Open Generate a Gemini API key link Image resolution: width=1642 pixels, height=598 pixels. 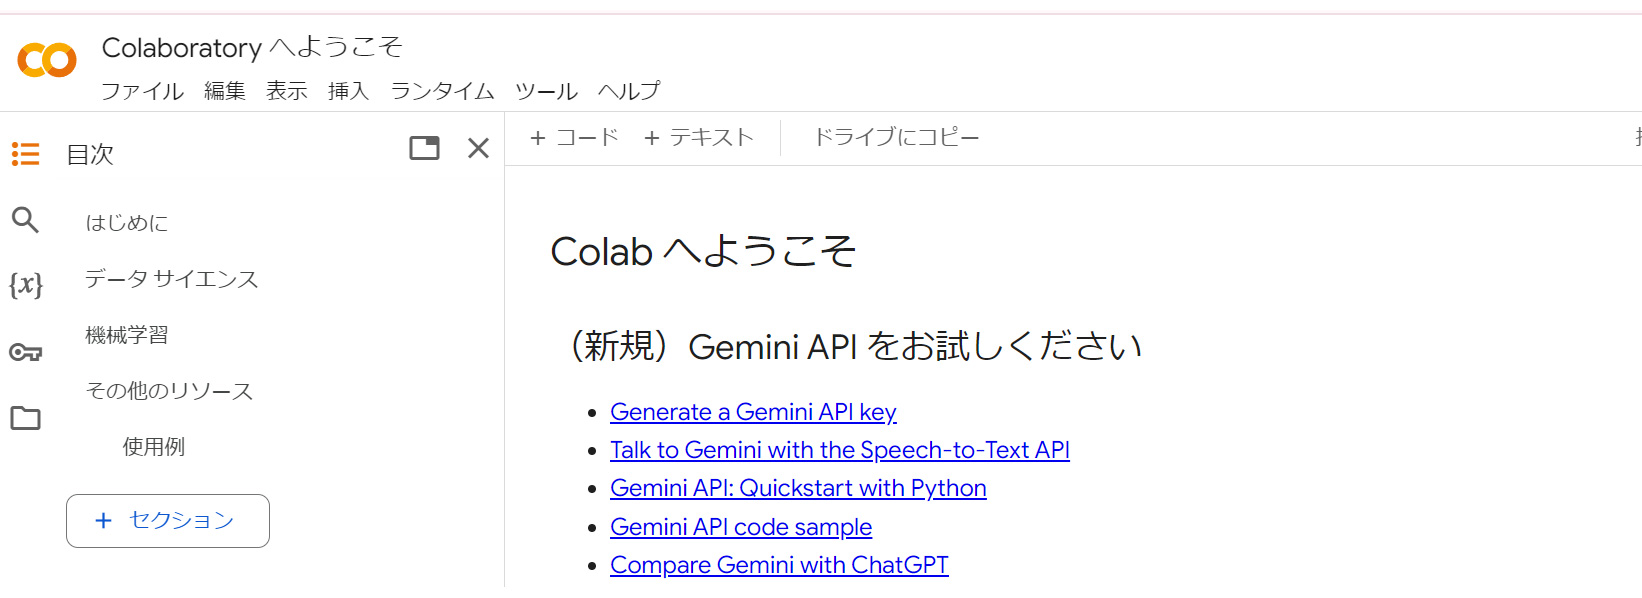point(753,412)
